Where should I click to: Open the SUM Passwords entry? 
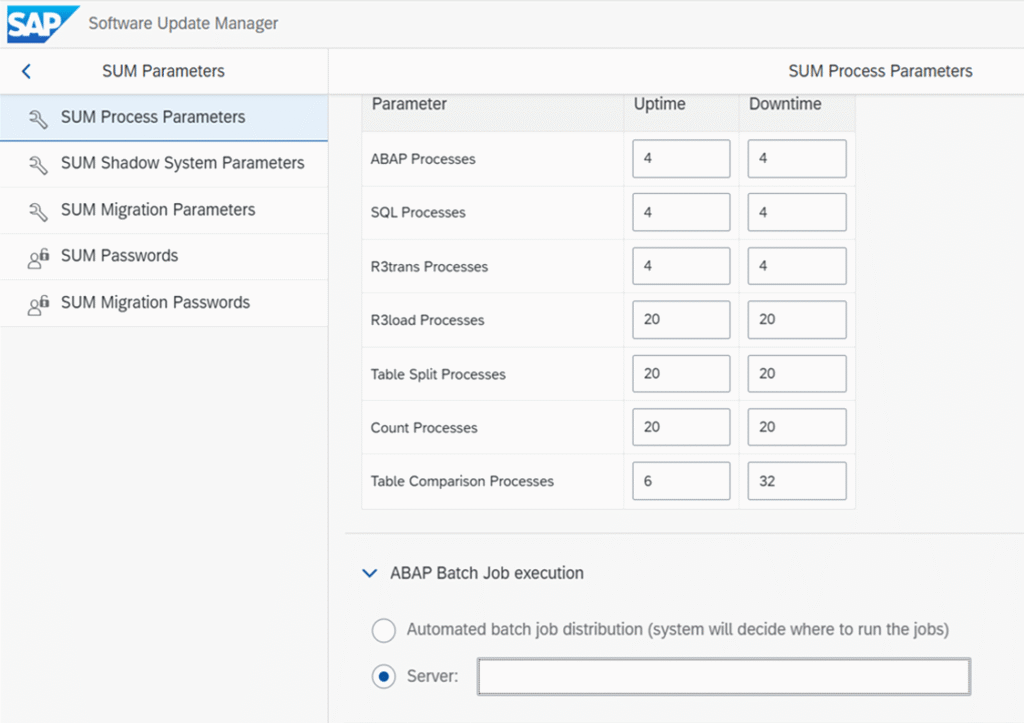pos(119,256)
